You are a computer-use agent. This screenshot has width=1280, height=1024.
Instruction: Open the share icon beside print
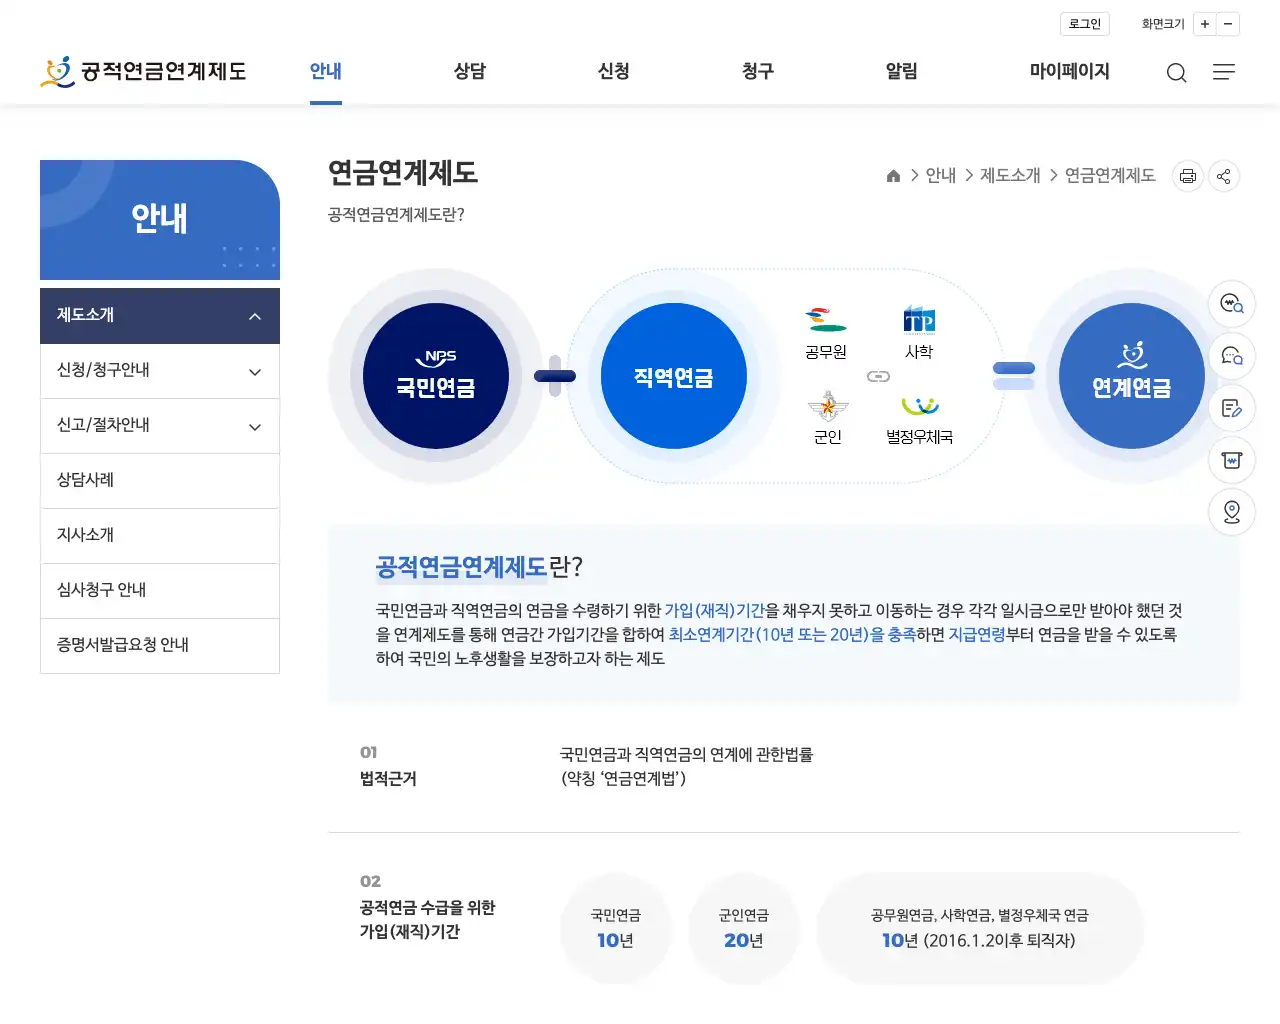point(1223,175)
